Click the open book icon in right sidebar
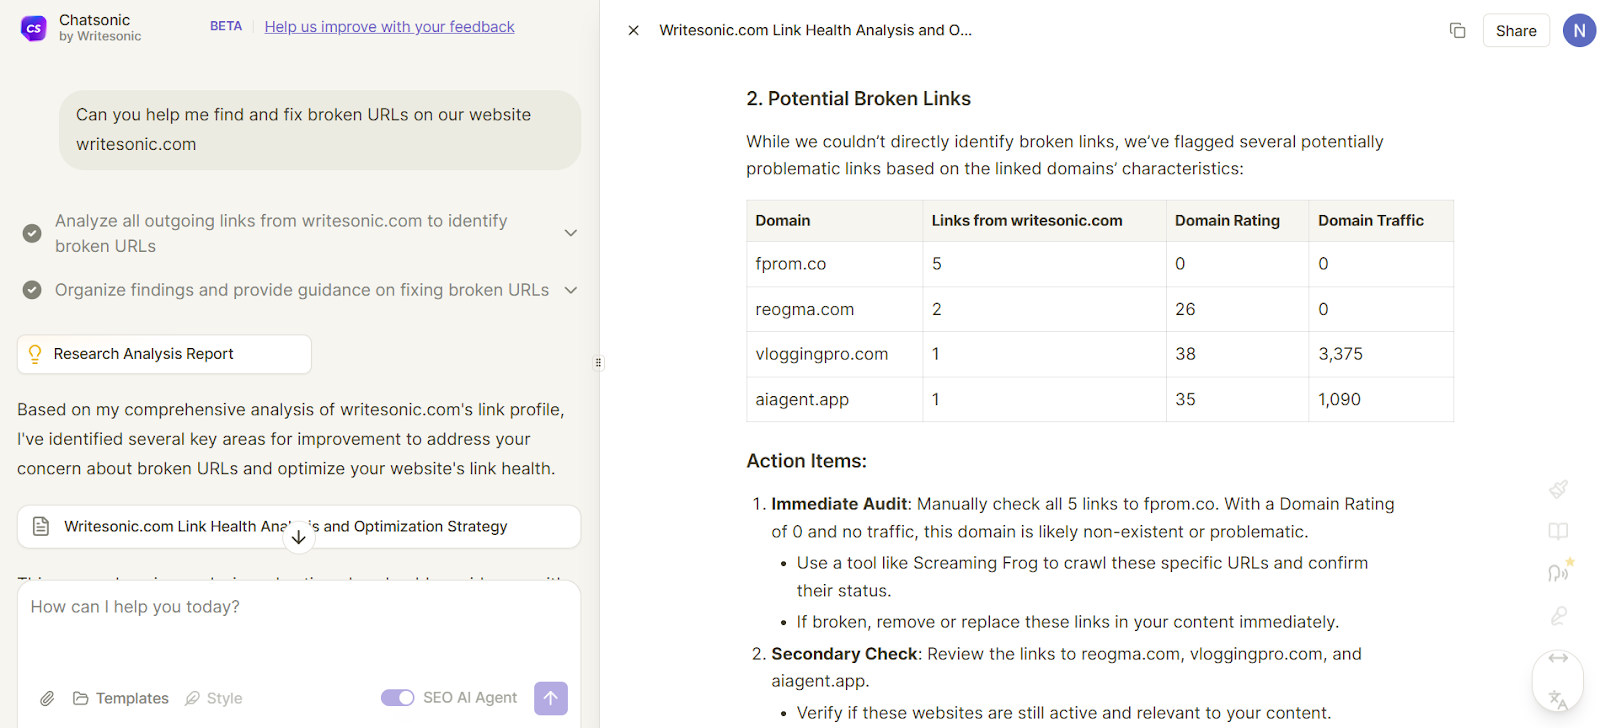Screen dimensions: 1600x728 tap(1558, 531)
